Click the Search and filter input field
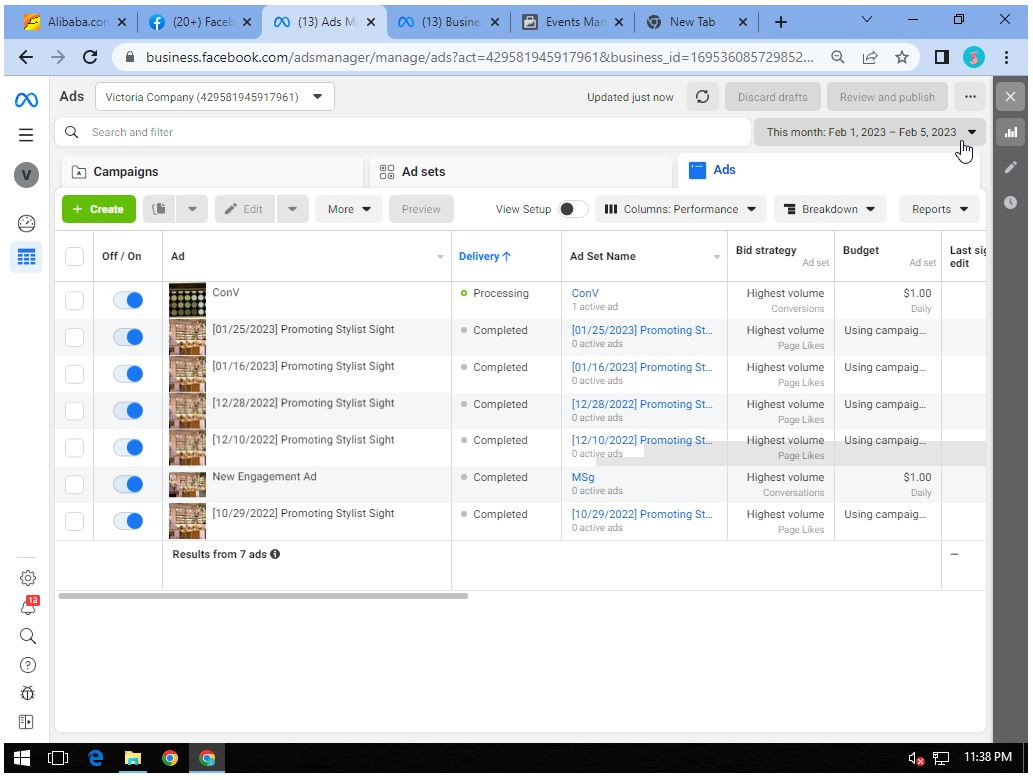 [x=403, y=132]
